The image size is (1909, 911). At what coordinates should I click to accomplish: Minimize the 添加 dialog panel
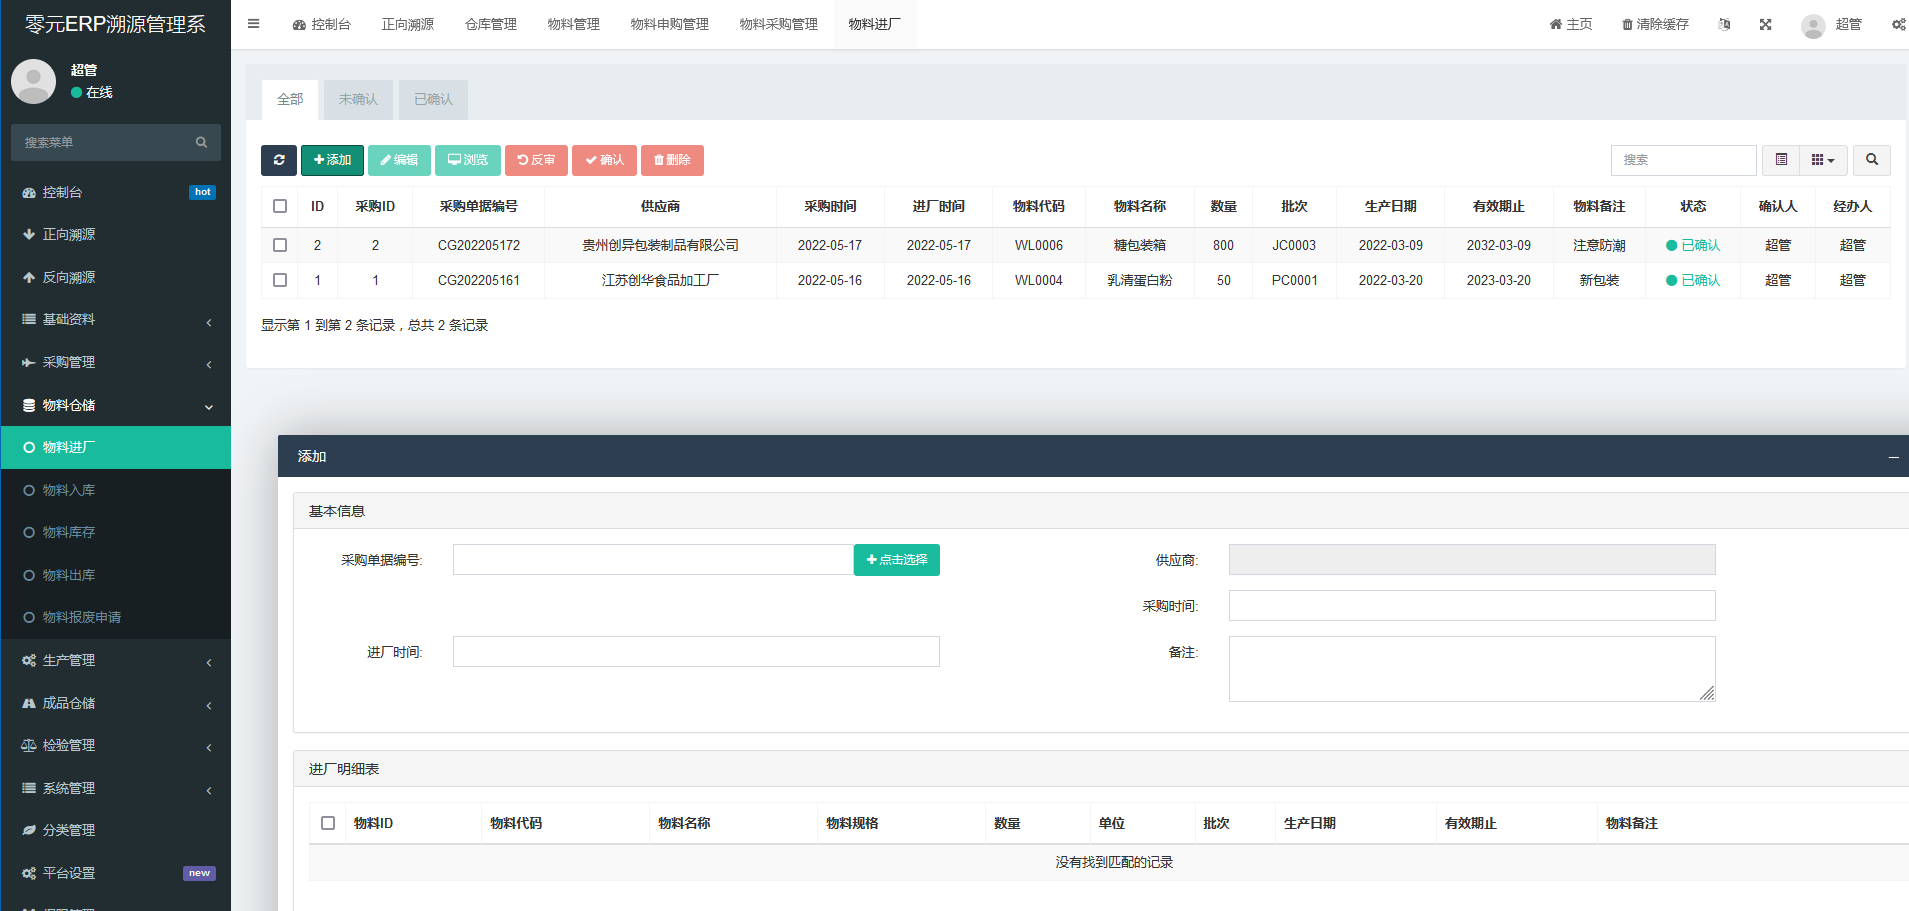tap(1892, 457)
